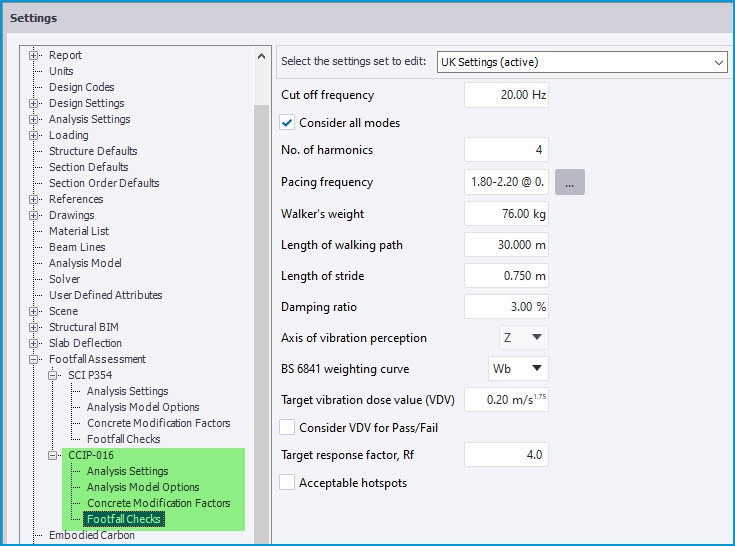Open the Pacing frequency ellipsis button
Image resolution: width=735 pixels, height=546 pixels.
tap(569, 182)
